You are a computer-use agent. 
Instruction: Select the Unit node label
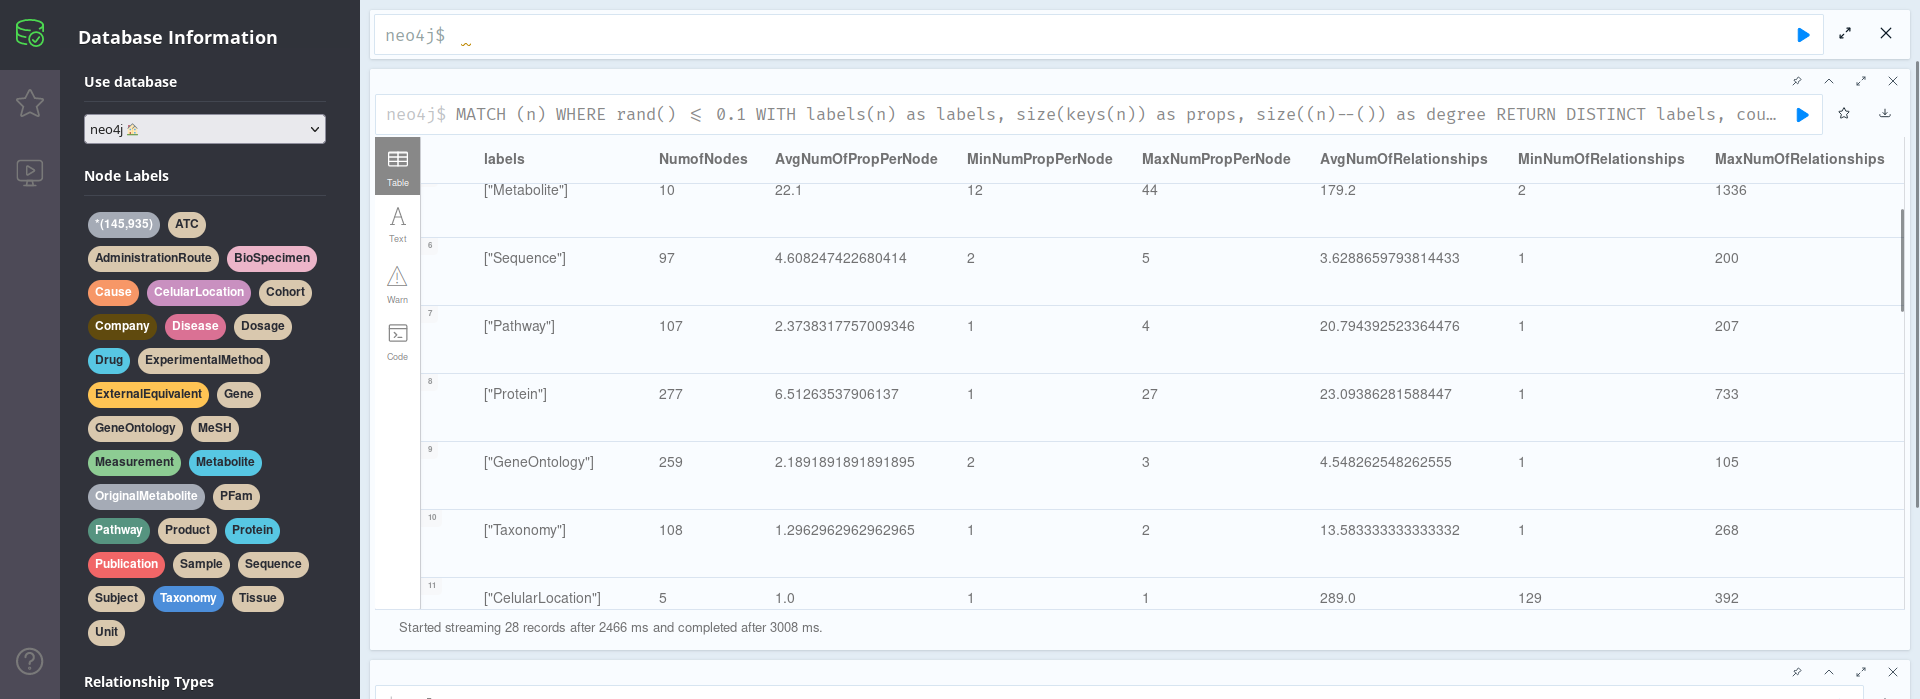(106, 633)
